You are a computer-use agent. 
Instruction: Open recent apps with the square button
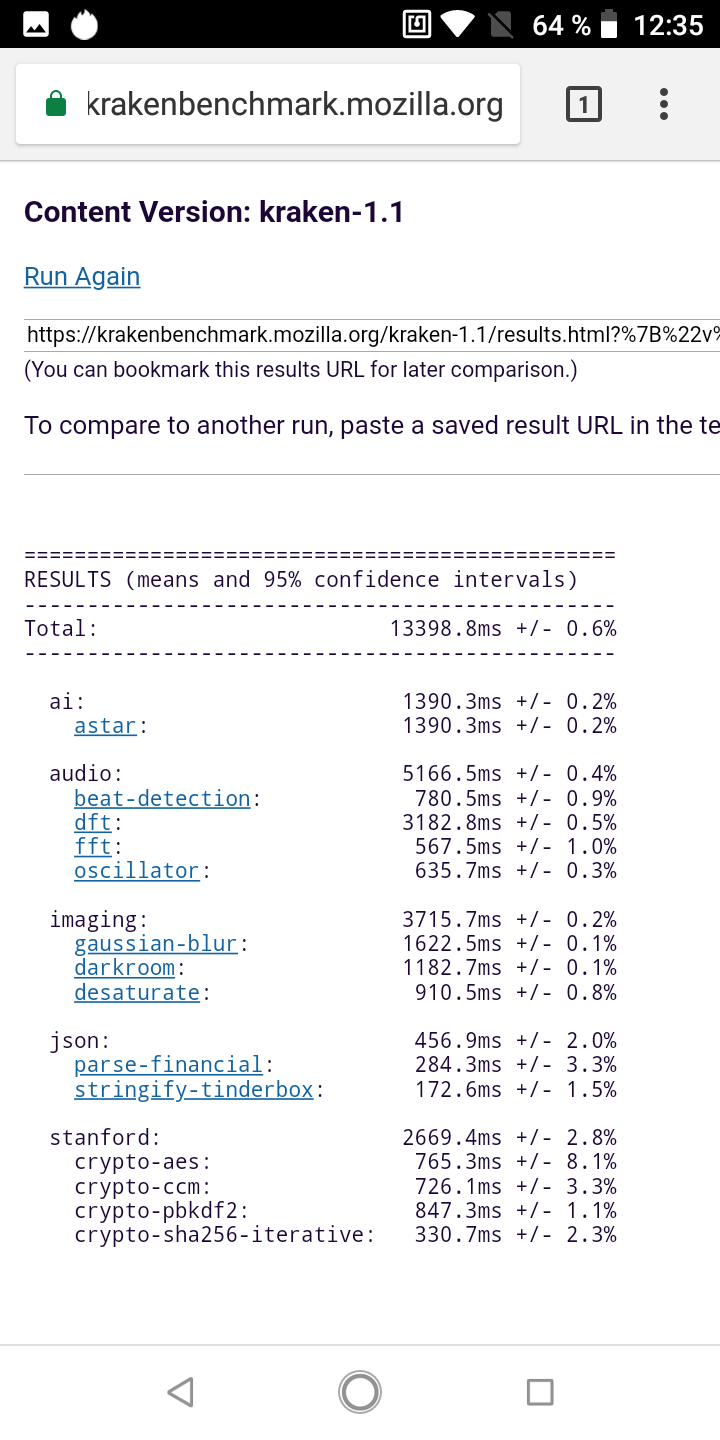(540, 1391)
